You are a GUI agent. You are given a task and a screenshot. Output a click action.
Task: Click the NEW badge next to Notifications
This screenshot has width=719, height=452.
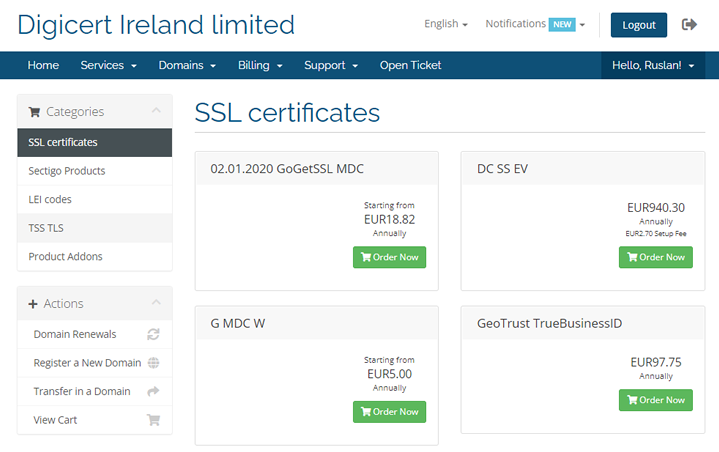pos(562,24)
